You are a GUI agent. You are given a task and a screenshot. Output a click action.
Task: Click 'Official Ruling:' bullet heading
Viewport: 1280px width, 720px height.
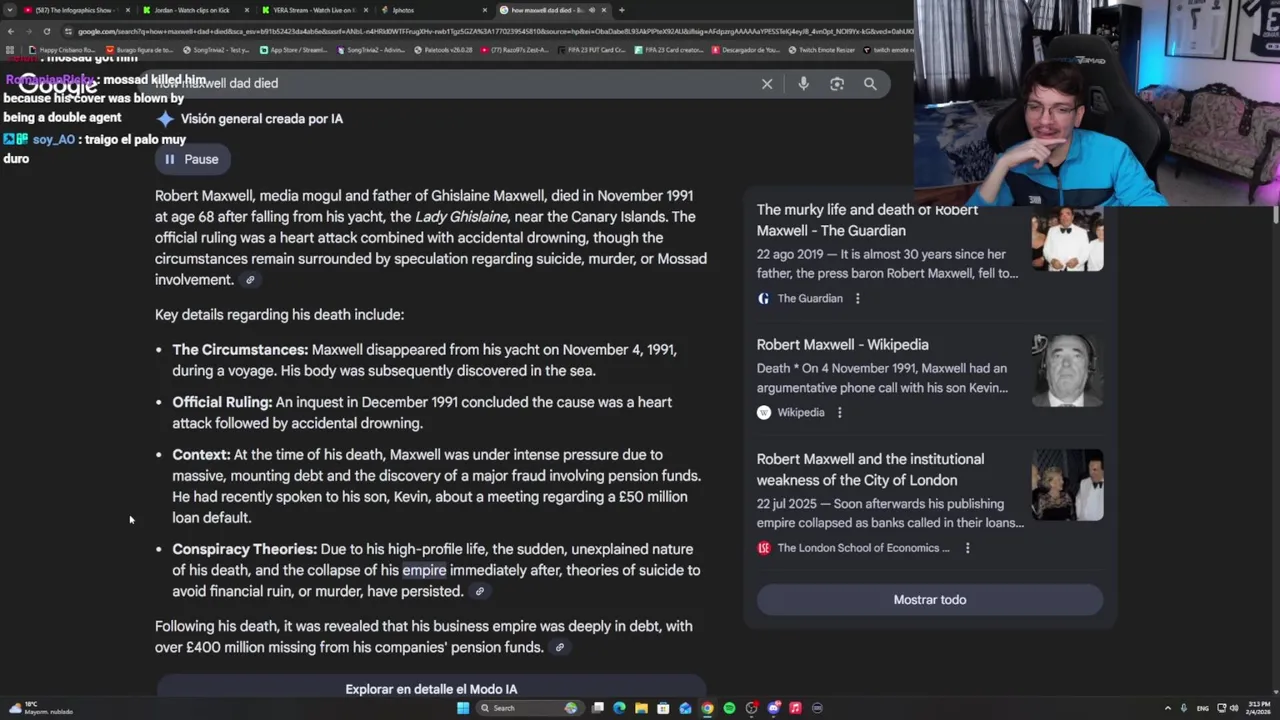222,402
